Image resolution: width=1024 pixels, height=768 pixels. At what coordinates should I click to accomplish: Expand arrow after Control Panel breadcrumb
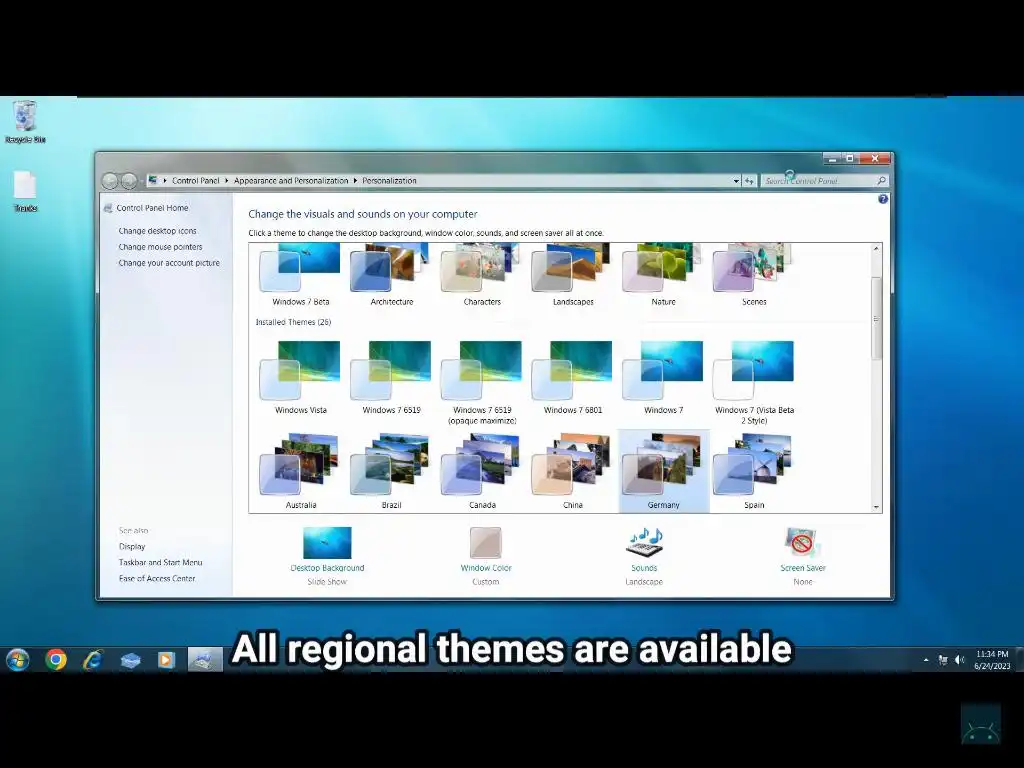227,181
